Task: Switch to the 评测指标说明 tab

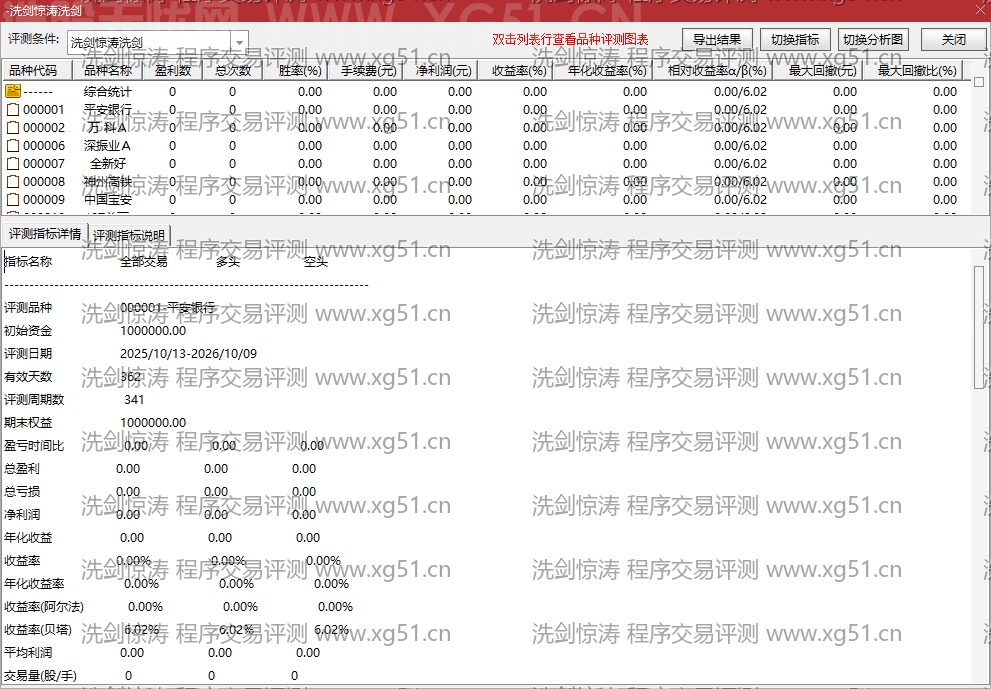Action: pyautogui.click(x=129, y=235)
